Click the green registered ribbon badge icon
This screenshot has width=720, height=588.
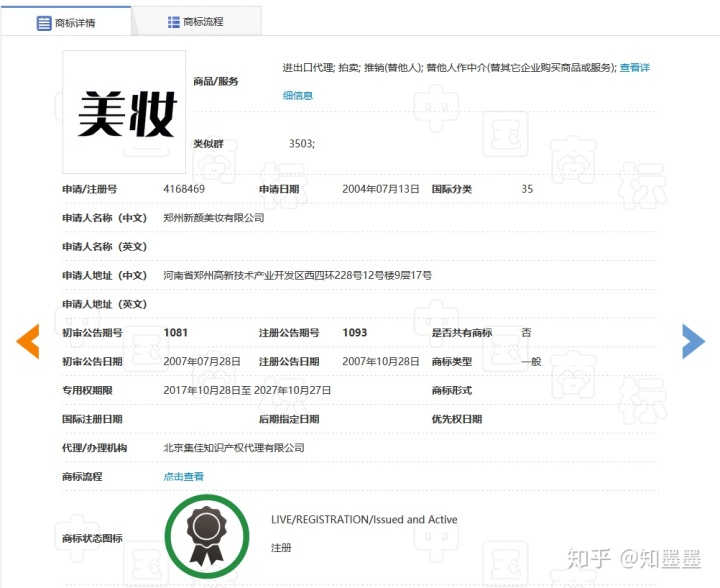[x=207, y=536]
